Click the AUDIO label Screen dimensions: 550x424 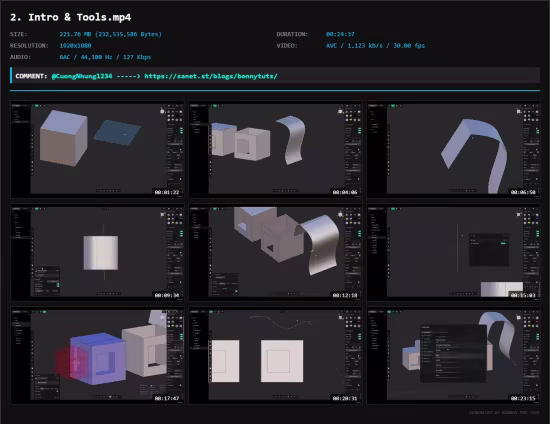point(20,57)
